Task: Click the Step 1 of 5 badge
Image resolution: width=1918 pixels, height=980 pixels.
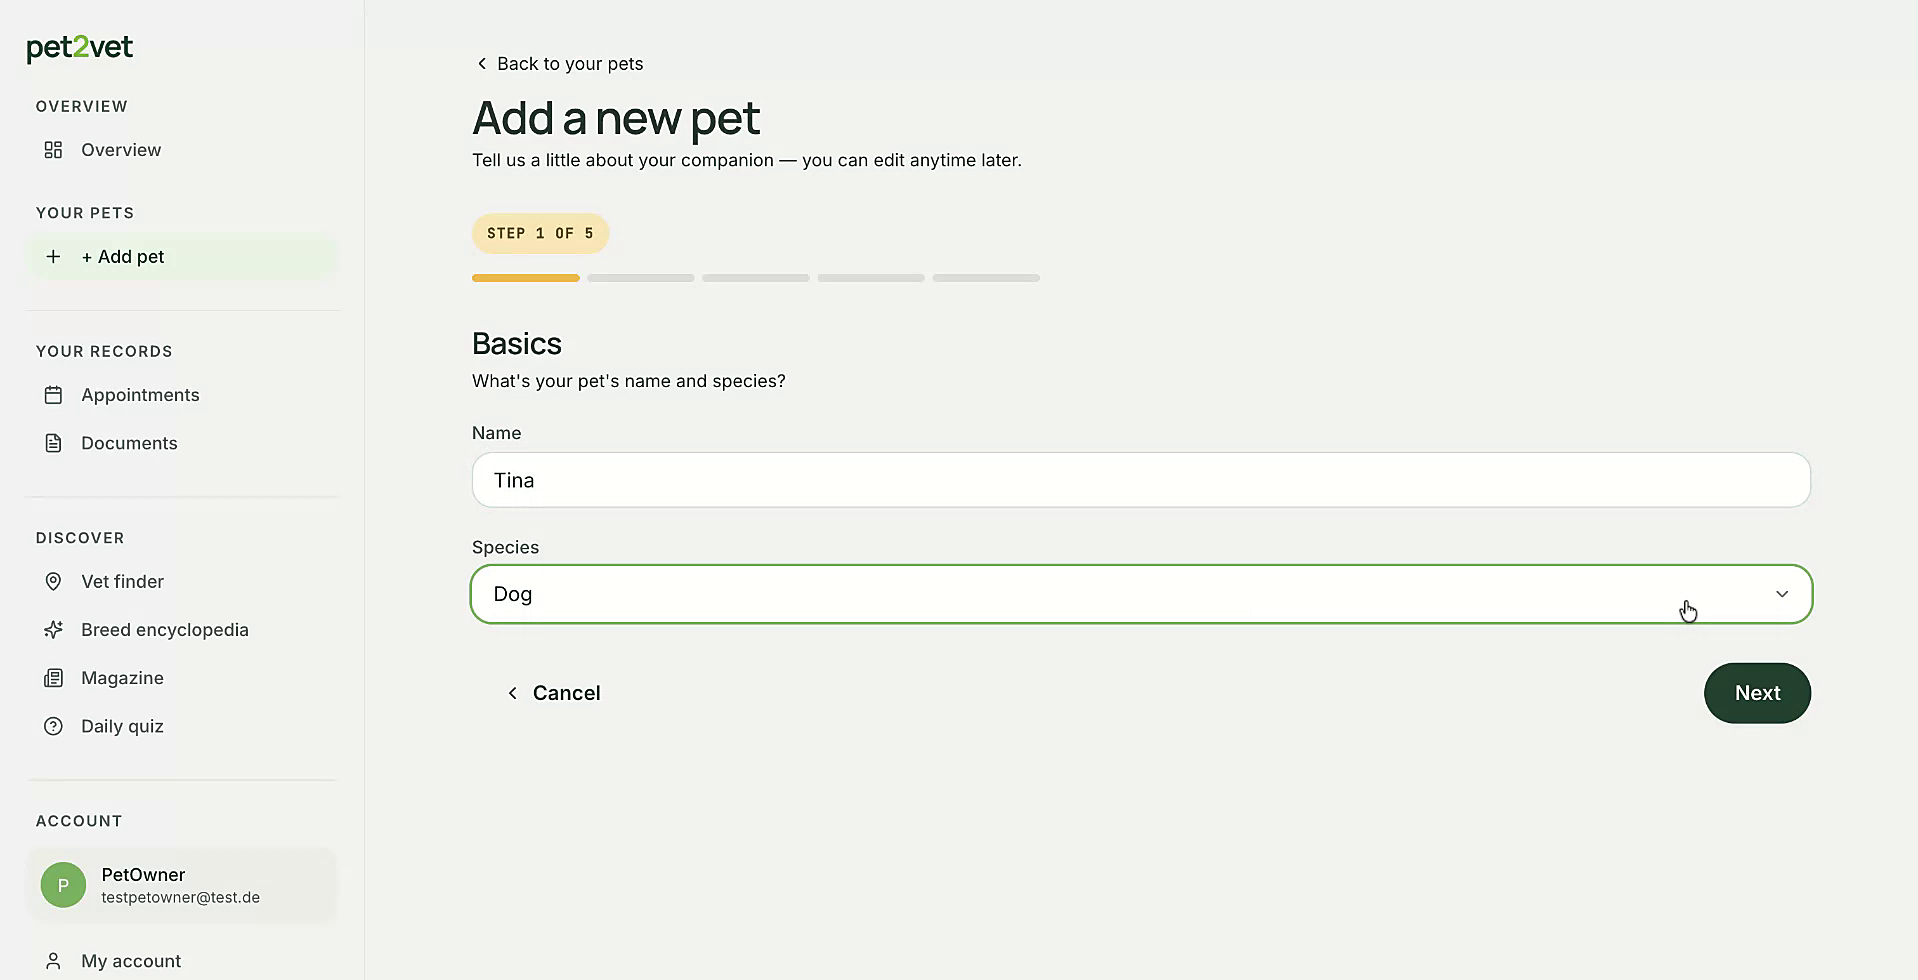Action: pyautogui.click(x=540, y=233)
